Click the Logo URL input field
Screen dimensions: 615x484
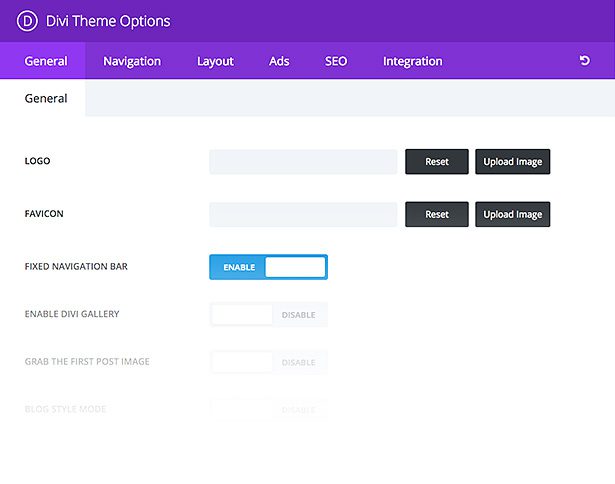[303, 162]
